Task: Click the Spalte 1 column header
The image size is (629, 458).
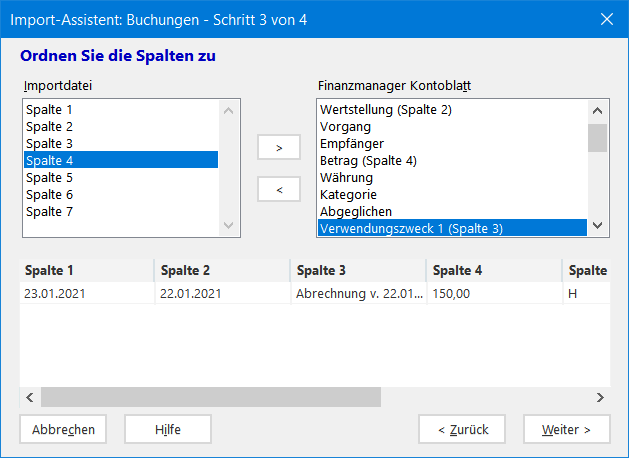Action: pos(85,271)
